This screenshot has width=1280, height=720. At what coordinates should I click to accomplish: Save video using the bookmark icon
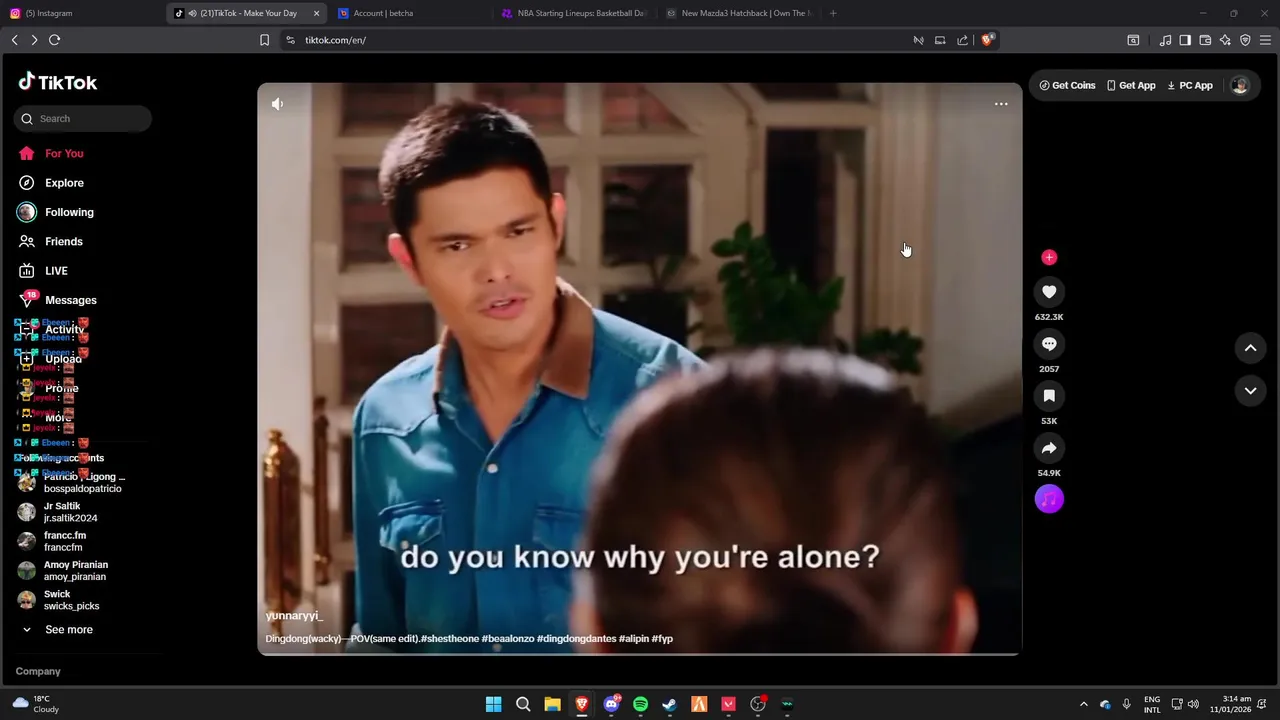pos(1049,396)
